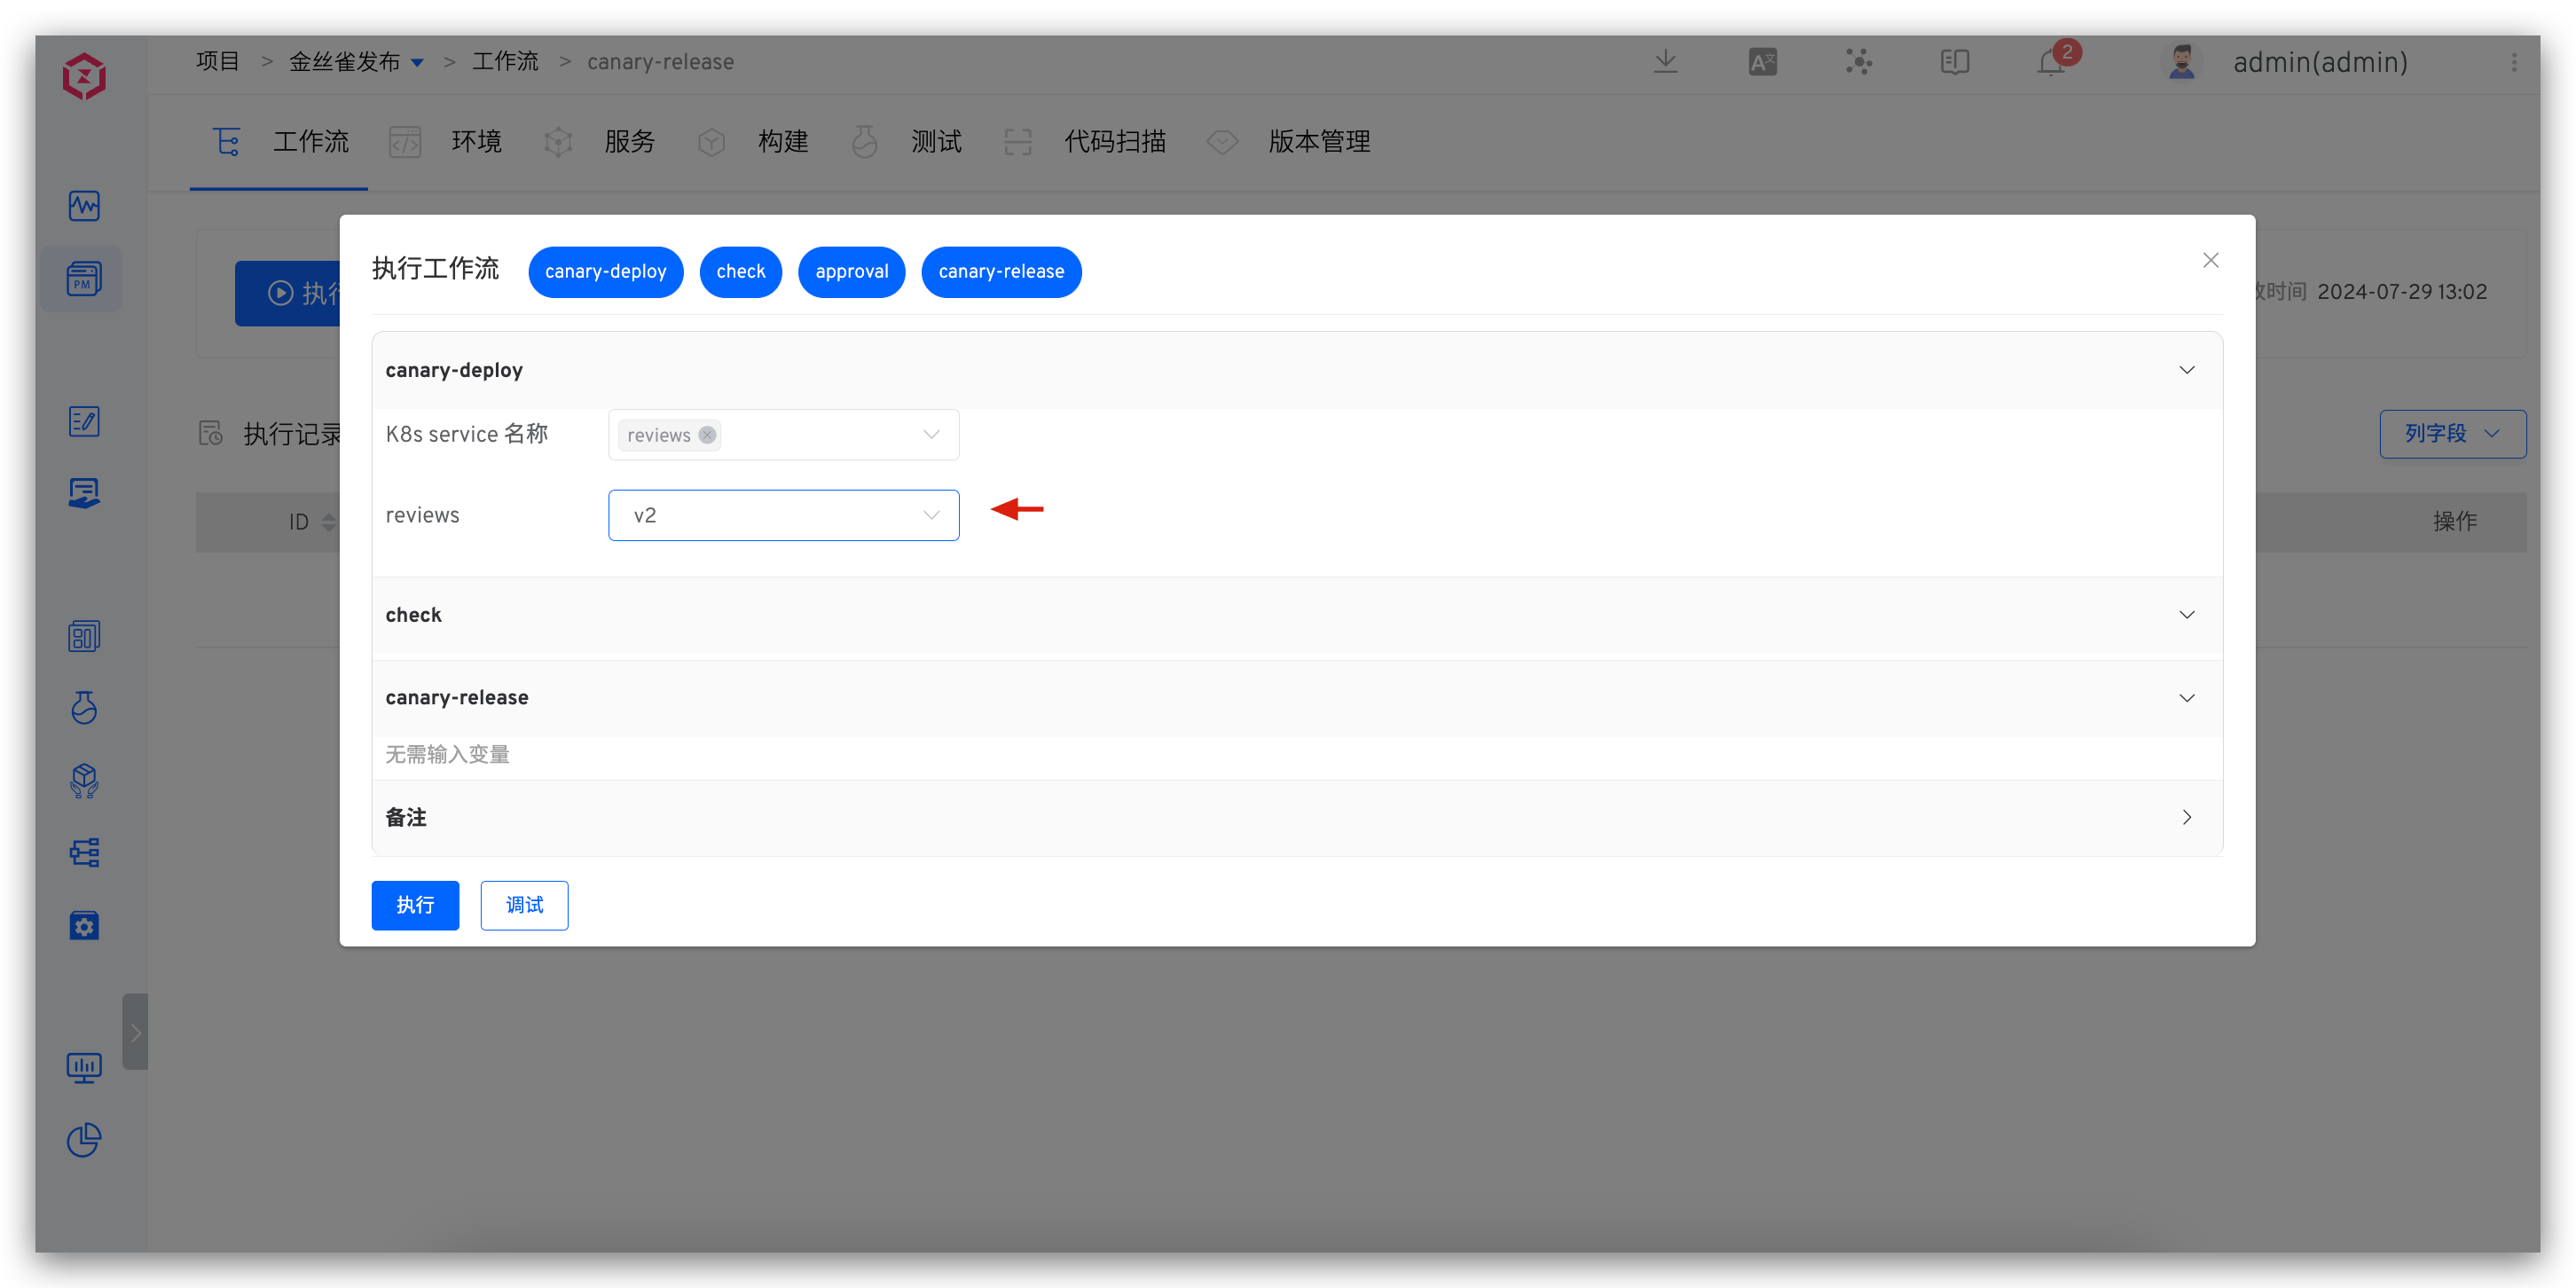Click the language translate icon
Image resolution: width=2576 pixels, height=1288 pixels.
pyautogui.click(x=1762, y=62)
